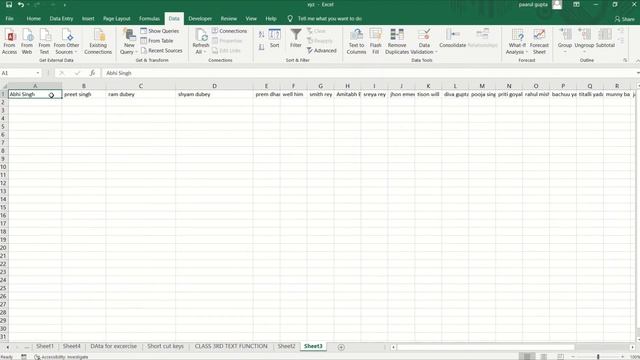Switch to the View ribbon tab
This screenshot has height=360, width=640.
point(251,19)
